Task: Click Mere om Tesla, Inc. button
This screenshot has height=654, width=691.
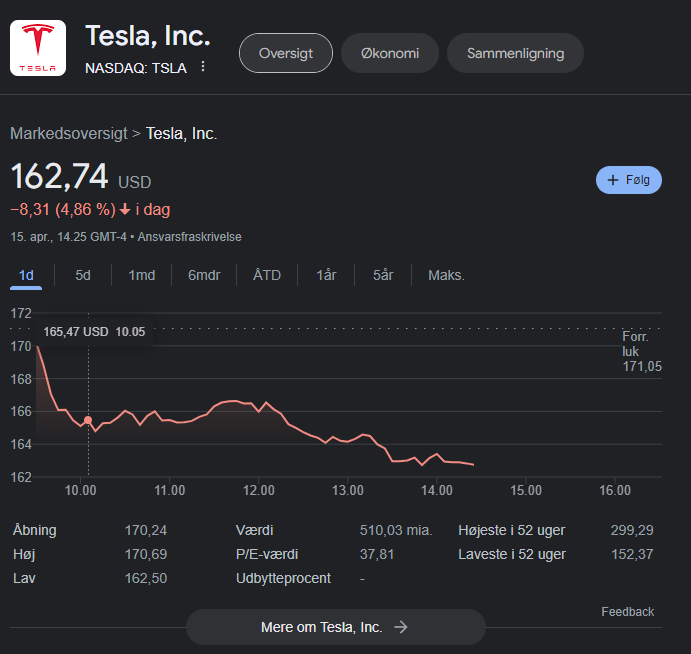Action: 336,627
